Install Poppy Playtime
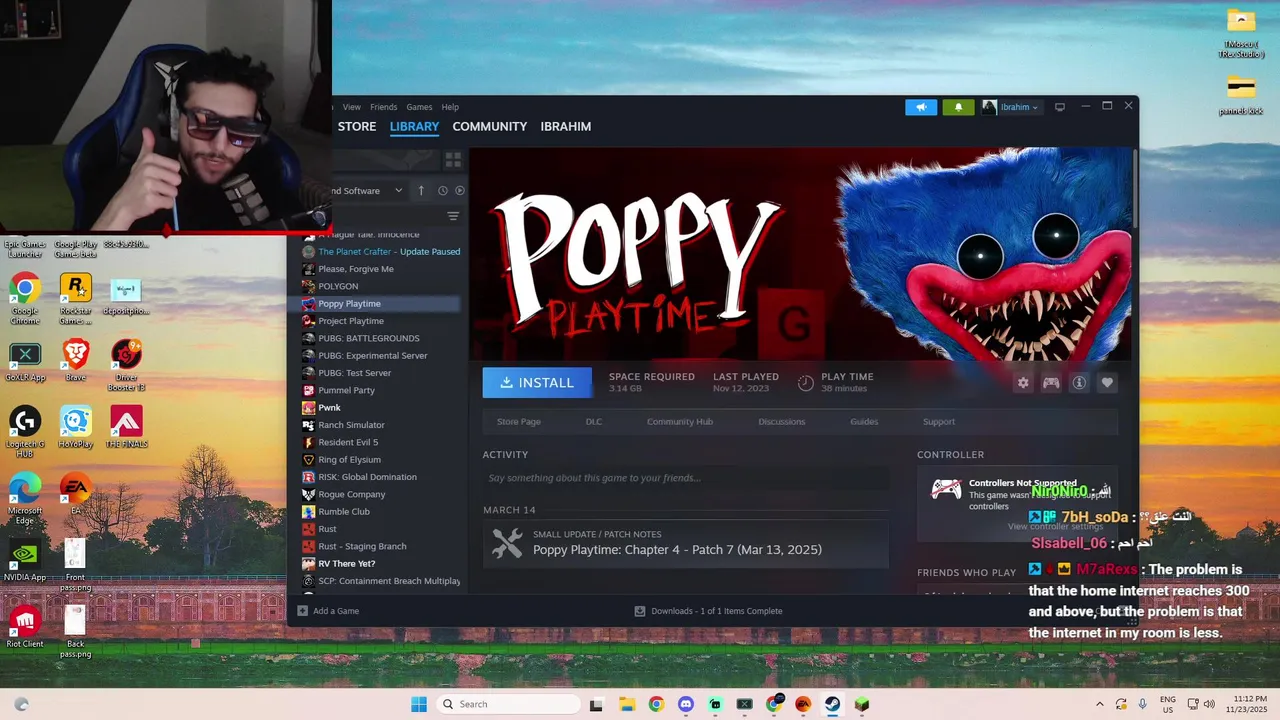This screenshot has height=720, width=1280. 537,383
